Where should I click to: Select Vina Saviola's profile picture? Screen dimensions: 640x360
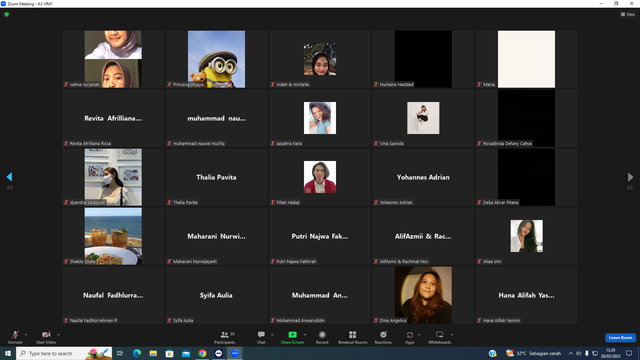[423, 118]
